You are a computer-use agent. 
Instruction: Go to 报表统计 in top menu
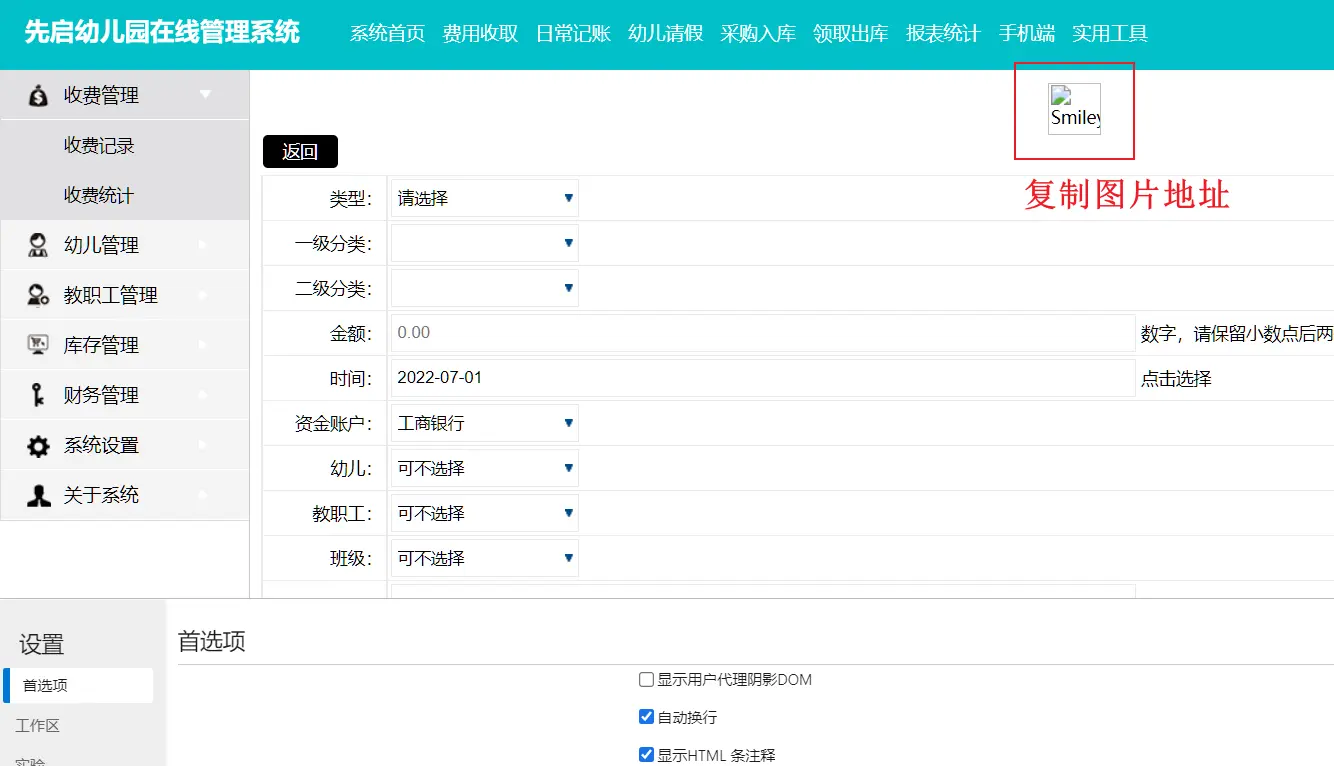click(943, 34)
